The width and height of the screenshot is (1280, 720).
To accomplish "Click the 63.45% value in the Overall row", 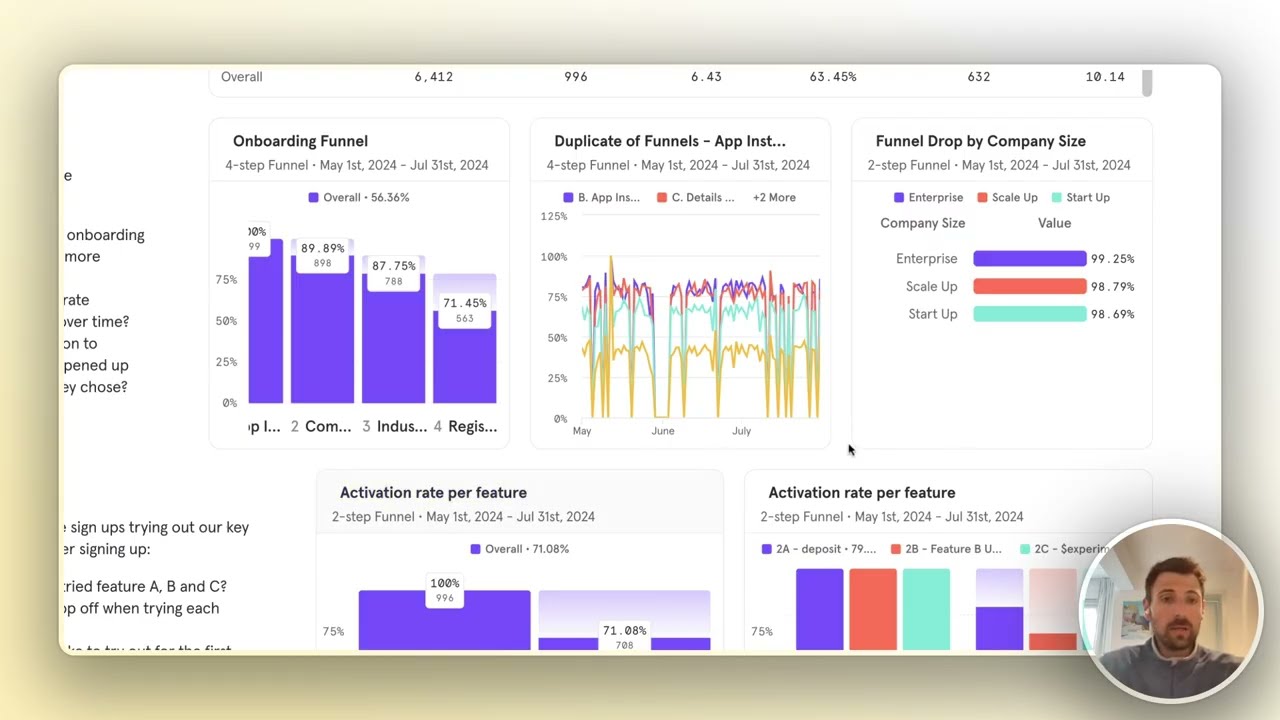I will [833, 76].
